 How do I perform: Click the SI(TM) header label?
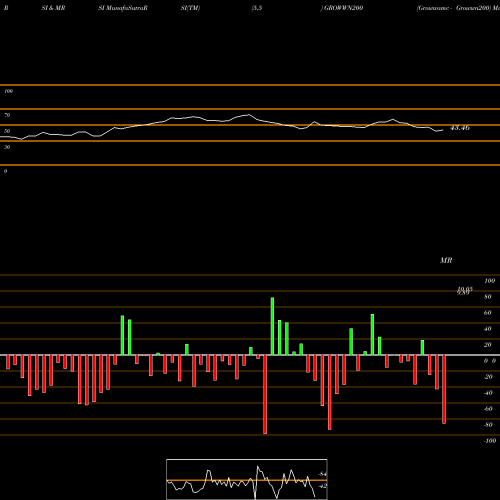point(190,8)
